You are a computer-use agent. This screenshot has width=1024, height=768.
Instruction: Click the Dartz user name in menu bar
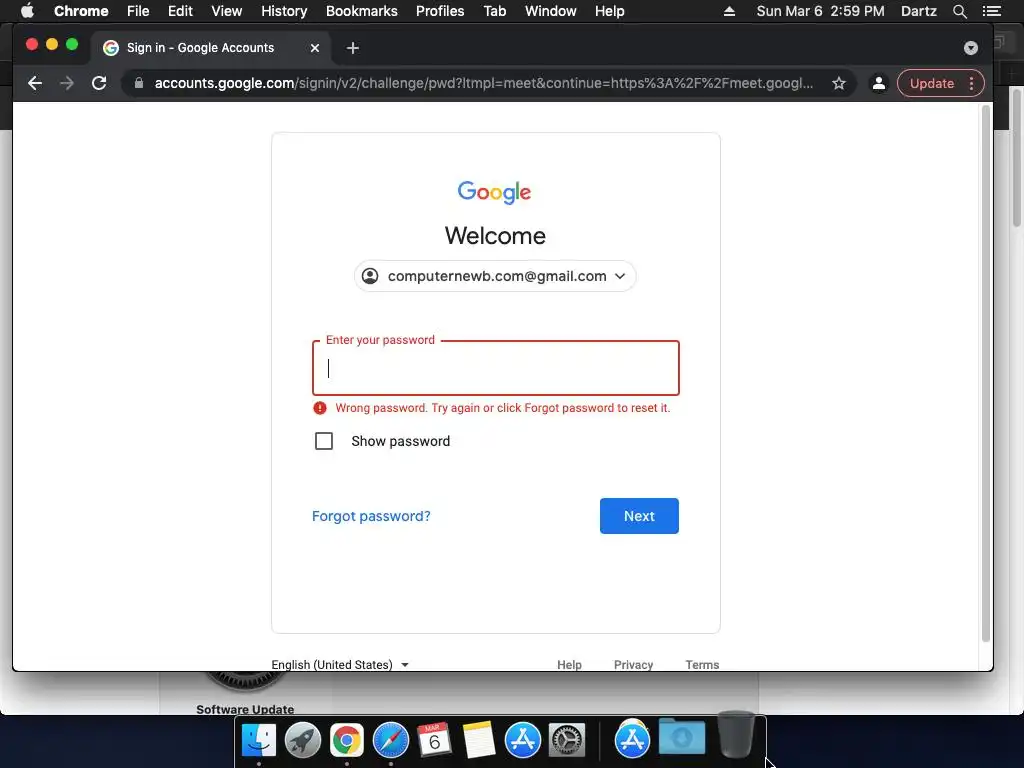[919, 11]
